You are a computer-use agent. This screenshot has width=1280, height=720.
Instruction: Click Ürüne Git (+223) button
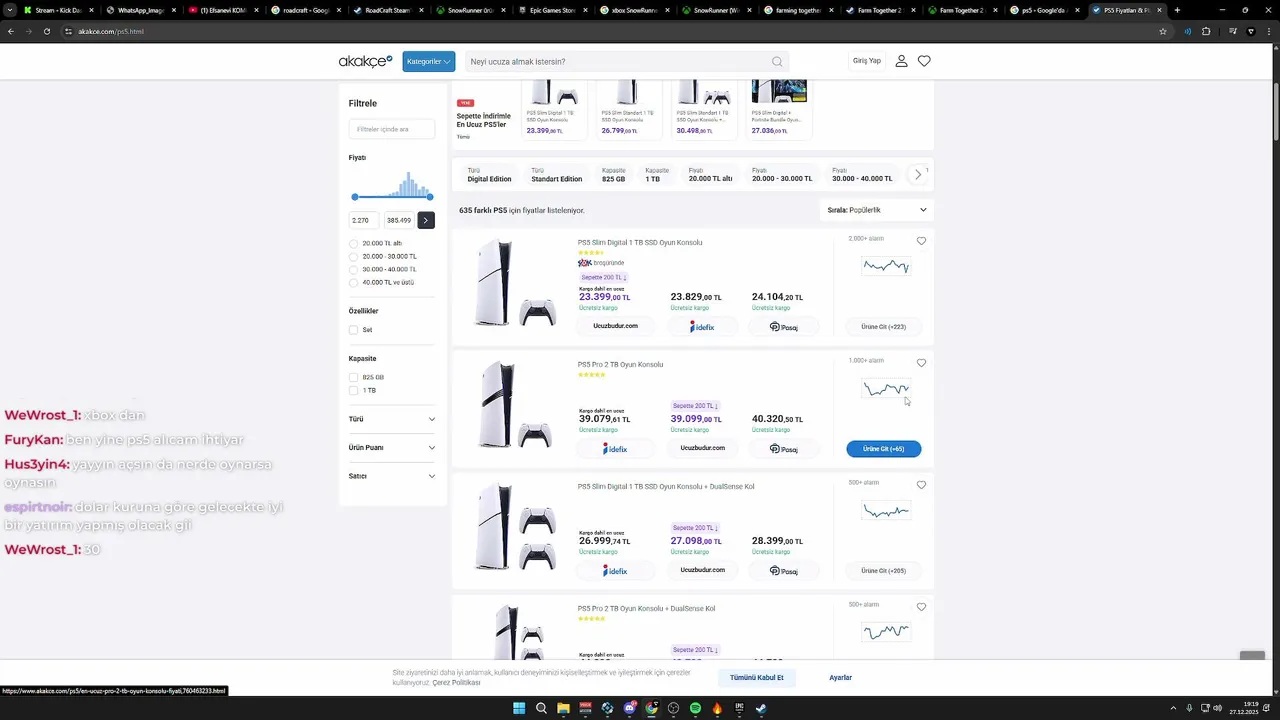point(884,327)
